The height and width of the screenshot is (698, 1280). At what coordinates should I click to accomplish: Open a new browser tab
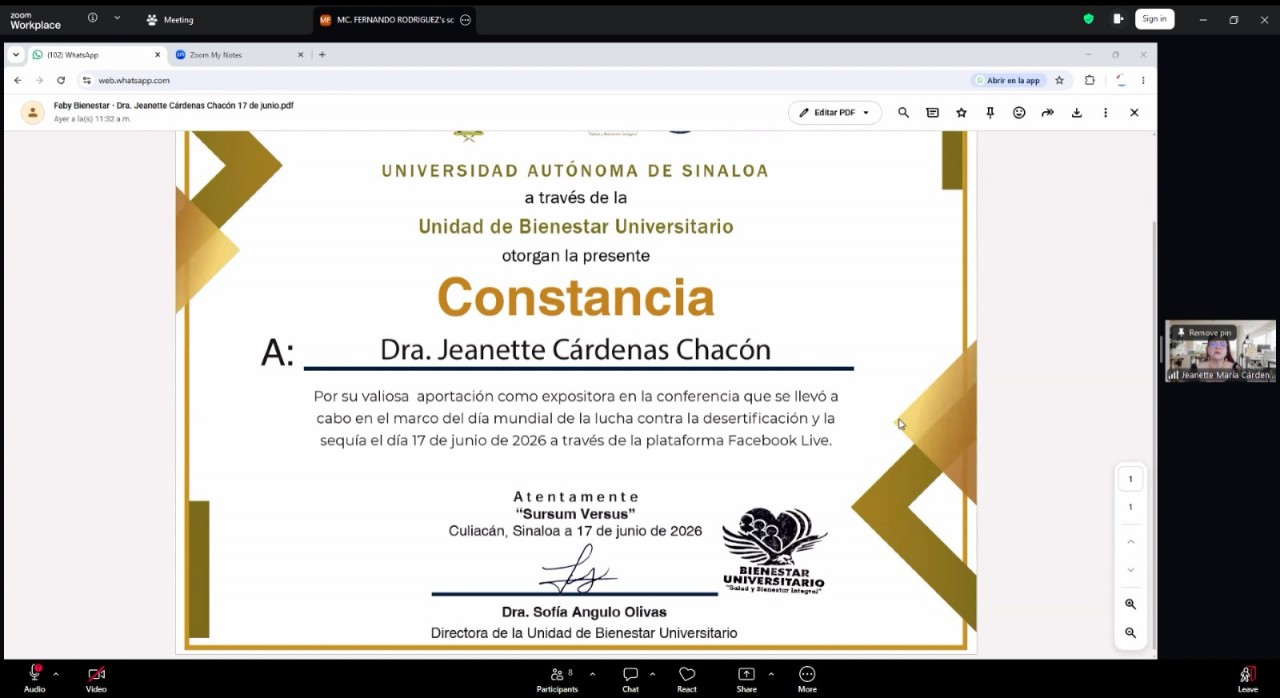(322, 55)
